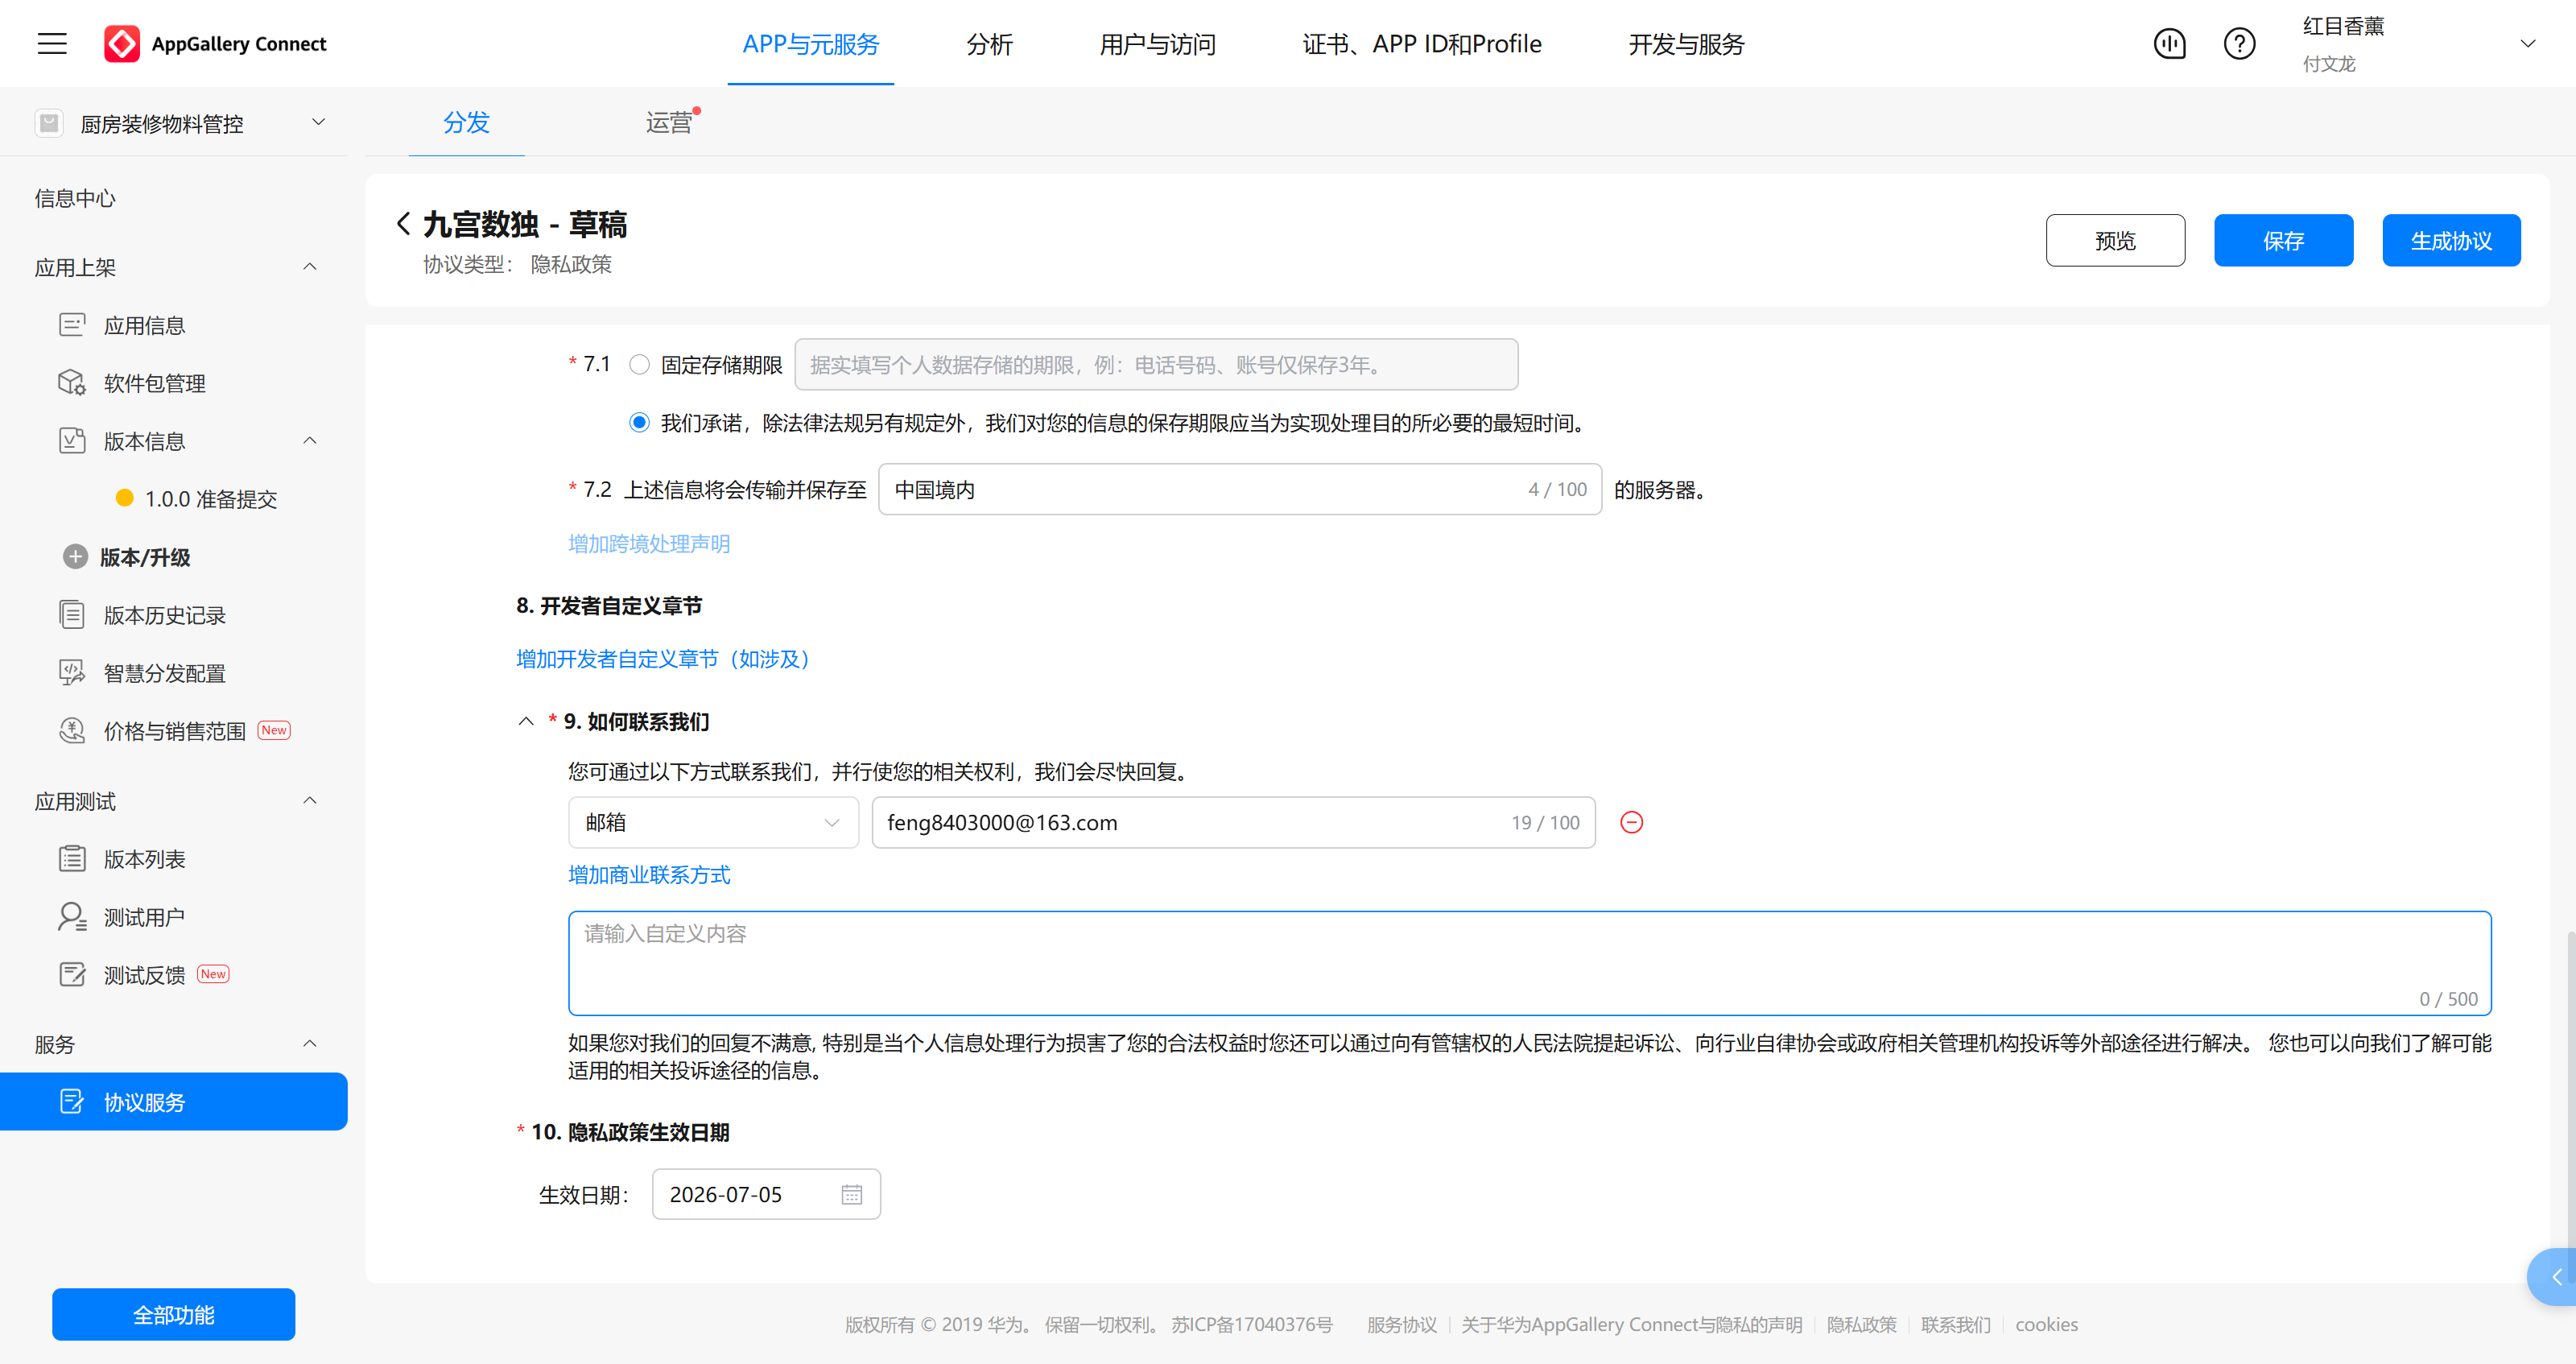Click the 协议服务 document icon
The height and width of the screenshot is (1364, 2576).
72,1102
